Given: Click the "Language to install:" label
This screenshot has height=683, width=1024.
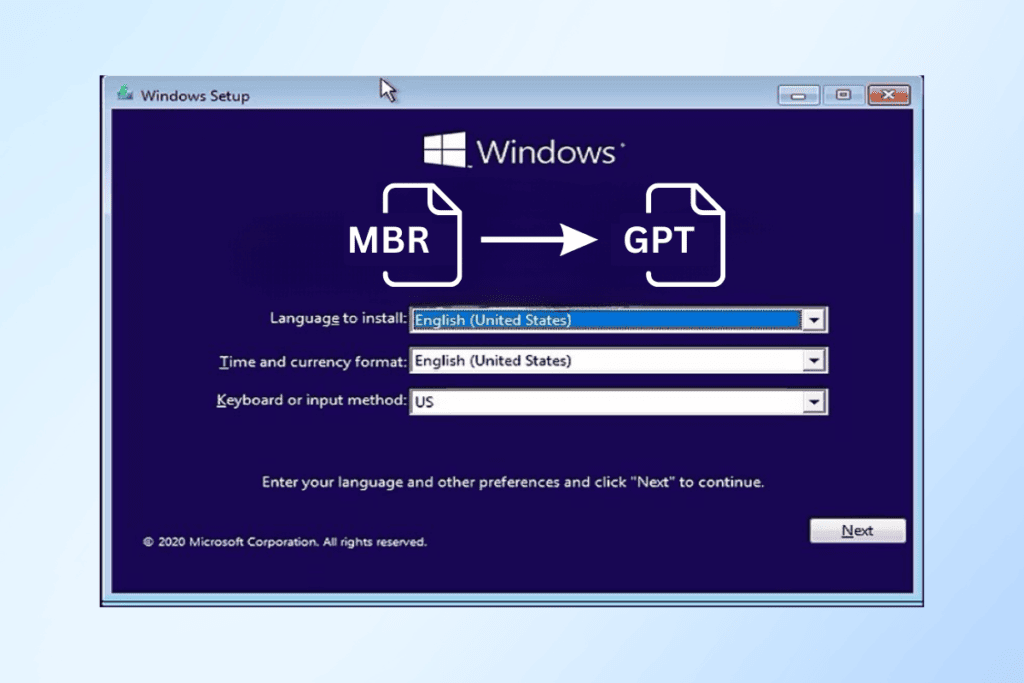Looking at the screenshot, I should [338, 319].
